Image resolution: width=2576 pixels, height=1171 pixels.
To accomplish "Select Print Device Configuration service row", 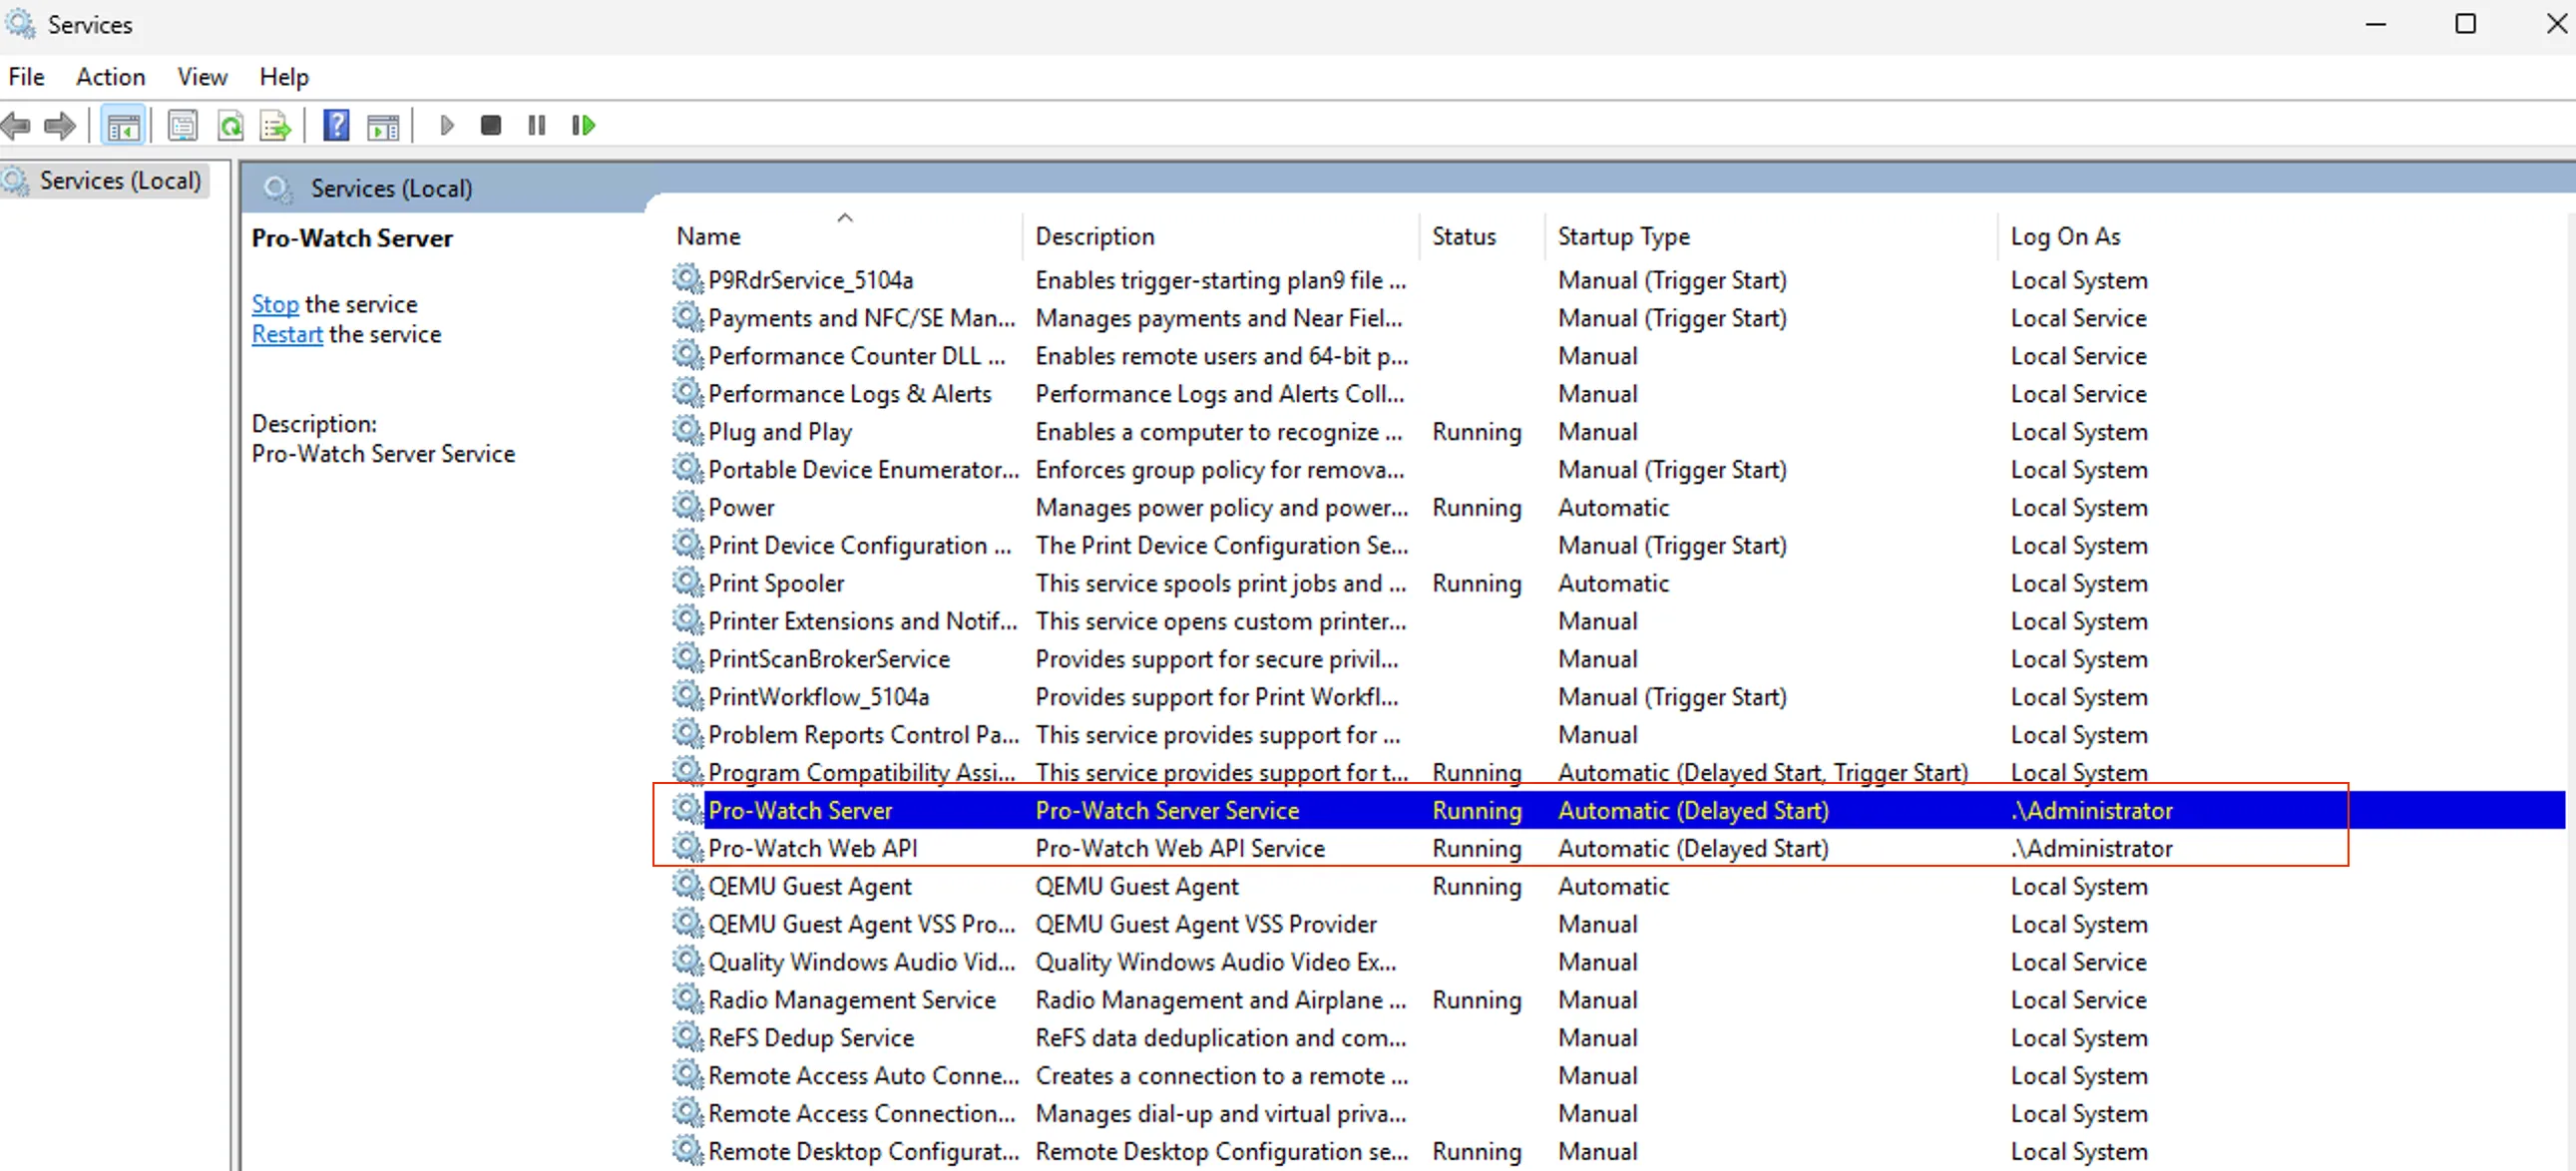I will (x=1616, y=545).
